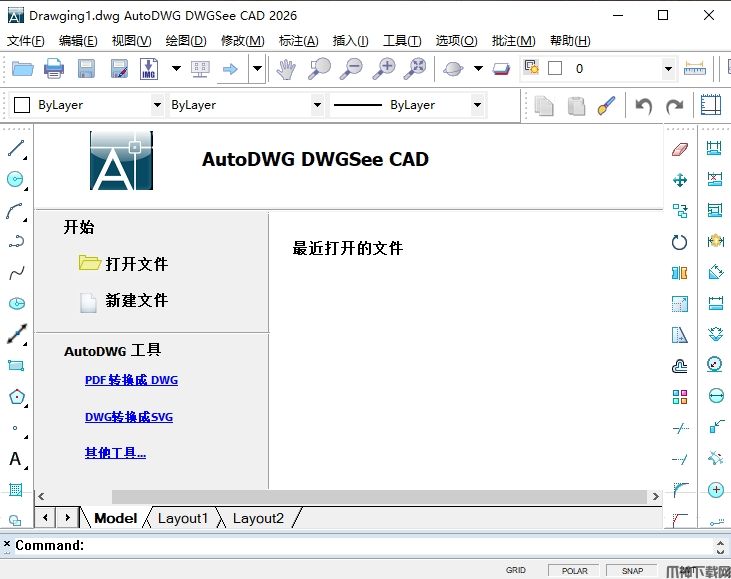Screen dimensions: 731x579
Task: Select the Text tool
Action: click(x=15, y=459)
